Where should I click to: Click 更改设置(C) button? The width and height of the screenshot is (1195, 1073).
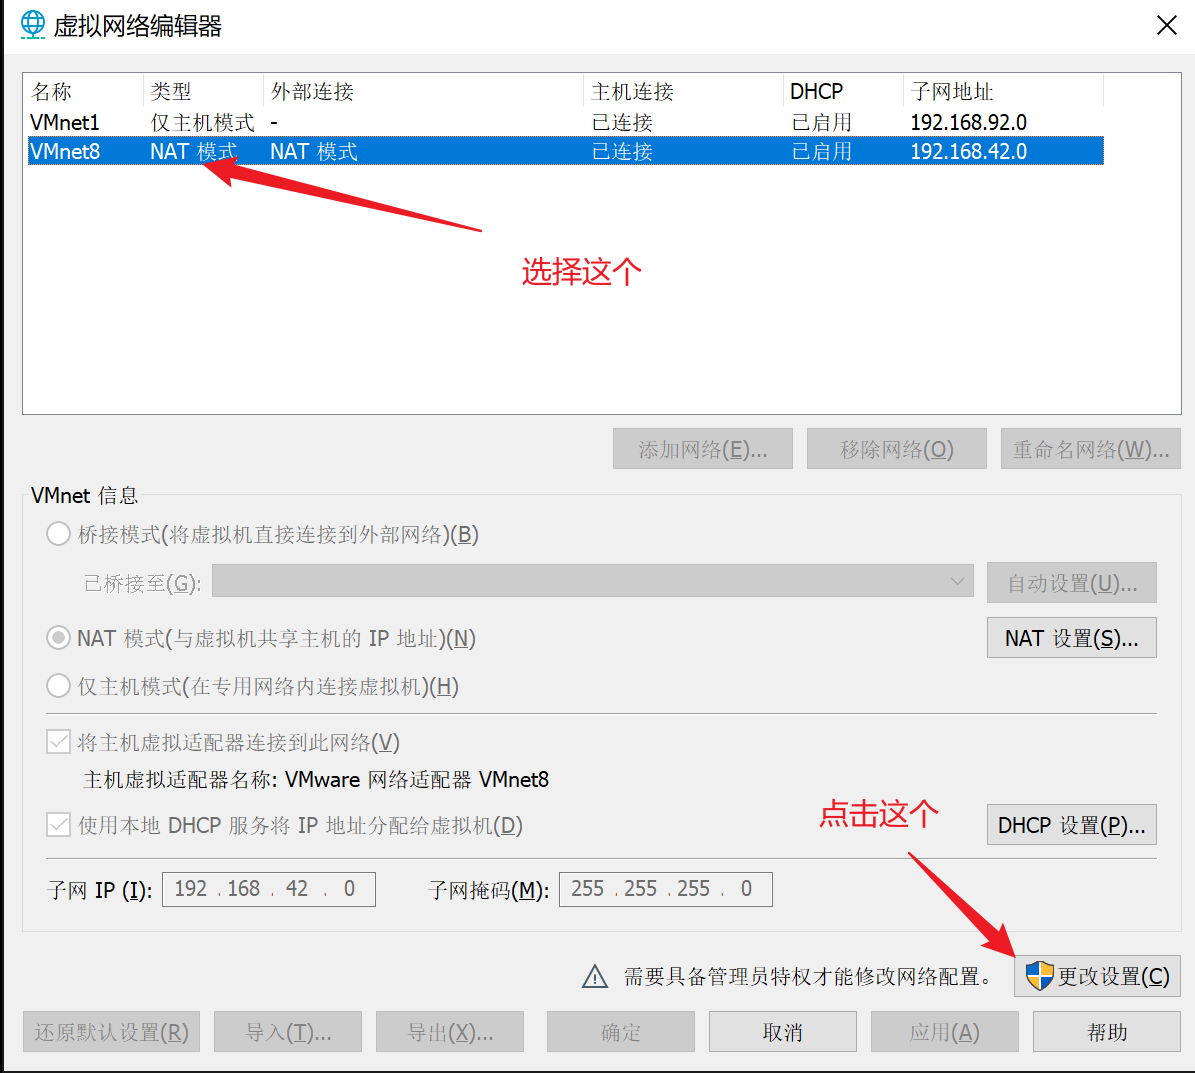click(1097, 976)
